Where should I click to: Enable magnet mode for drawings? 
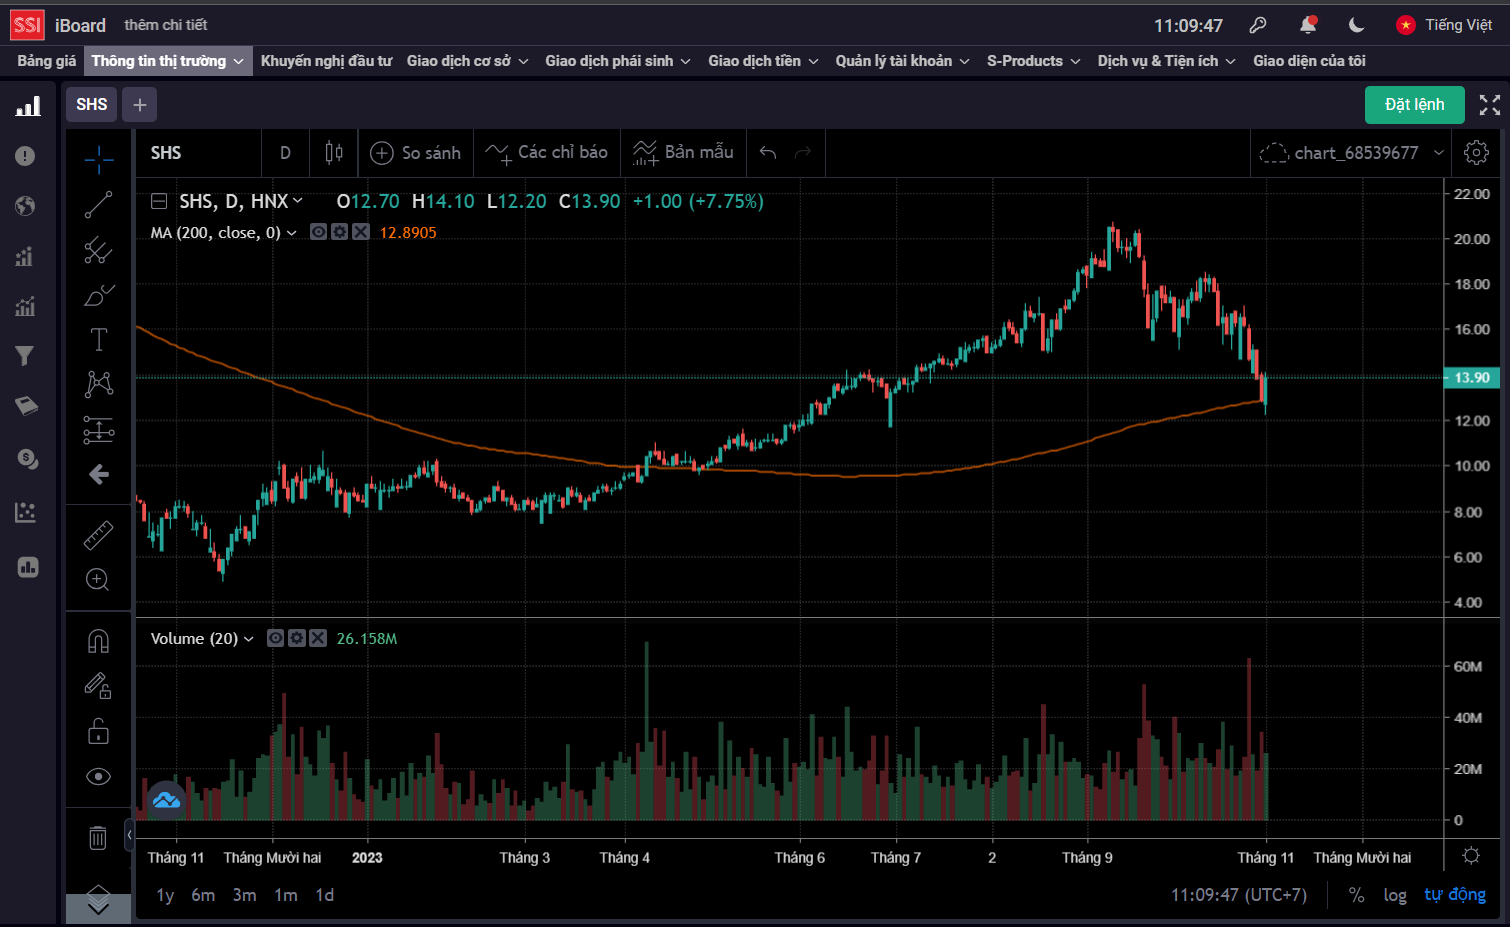coord(98,641)
